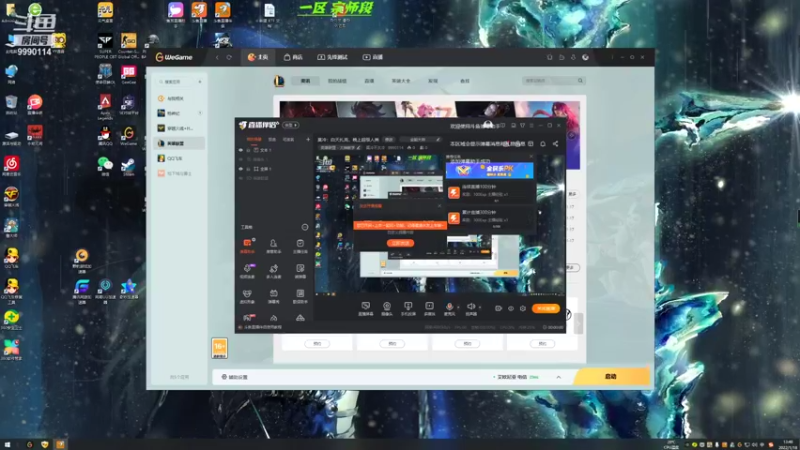This screenshot has height=450, width=800.
Task: Select the highlighted League of Legends sidebar entry
Action: pyautogui.click(x=180, y=143)
